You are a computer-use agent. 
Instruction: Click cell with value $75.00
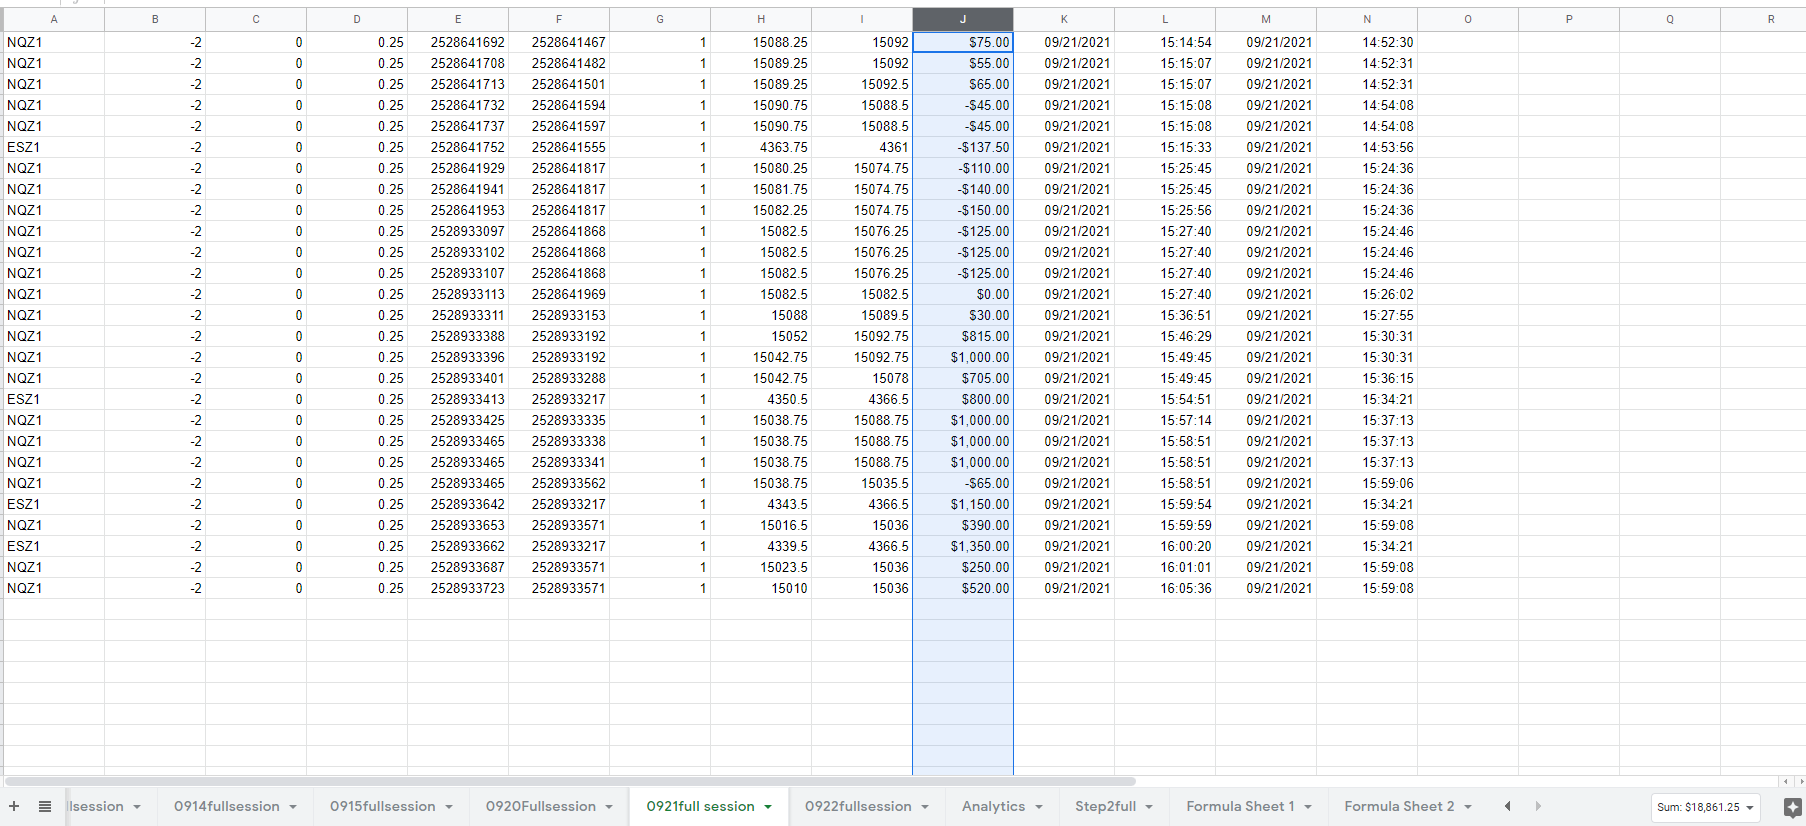coord(963,42)
